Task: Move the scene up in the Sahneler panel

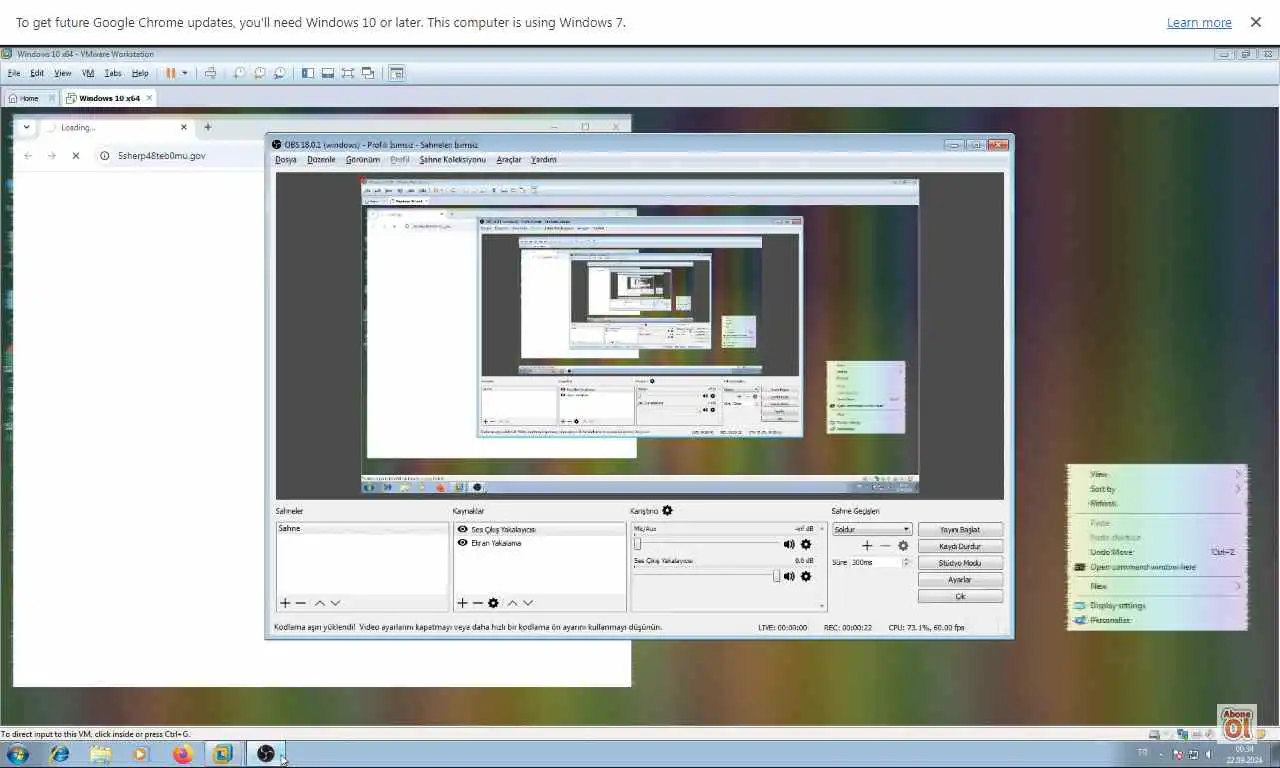Action: point(320,603)
